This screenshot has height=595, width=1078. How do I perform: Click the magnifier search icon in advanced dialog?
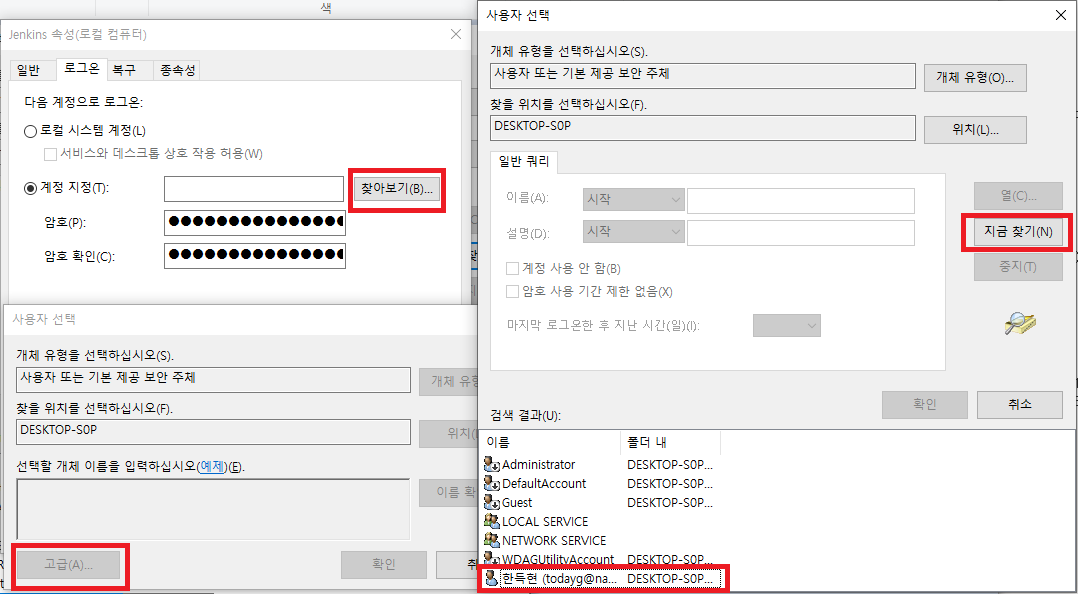(1020, 322)
